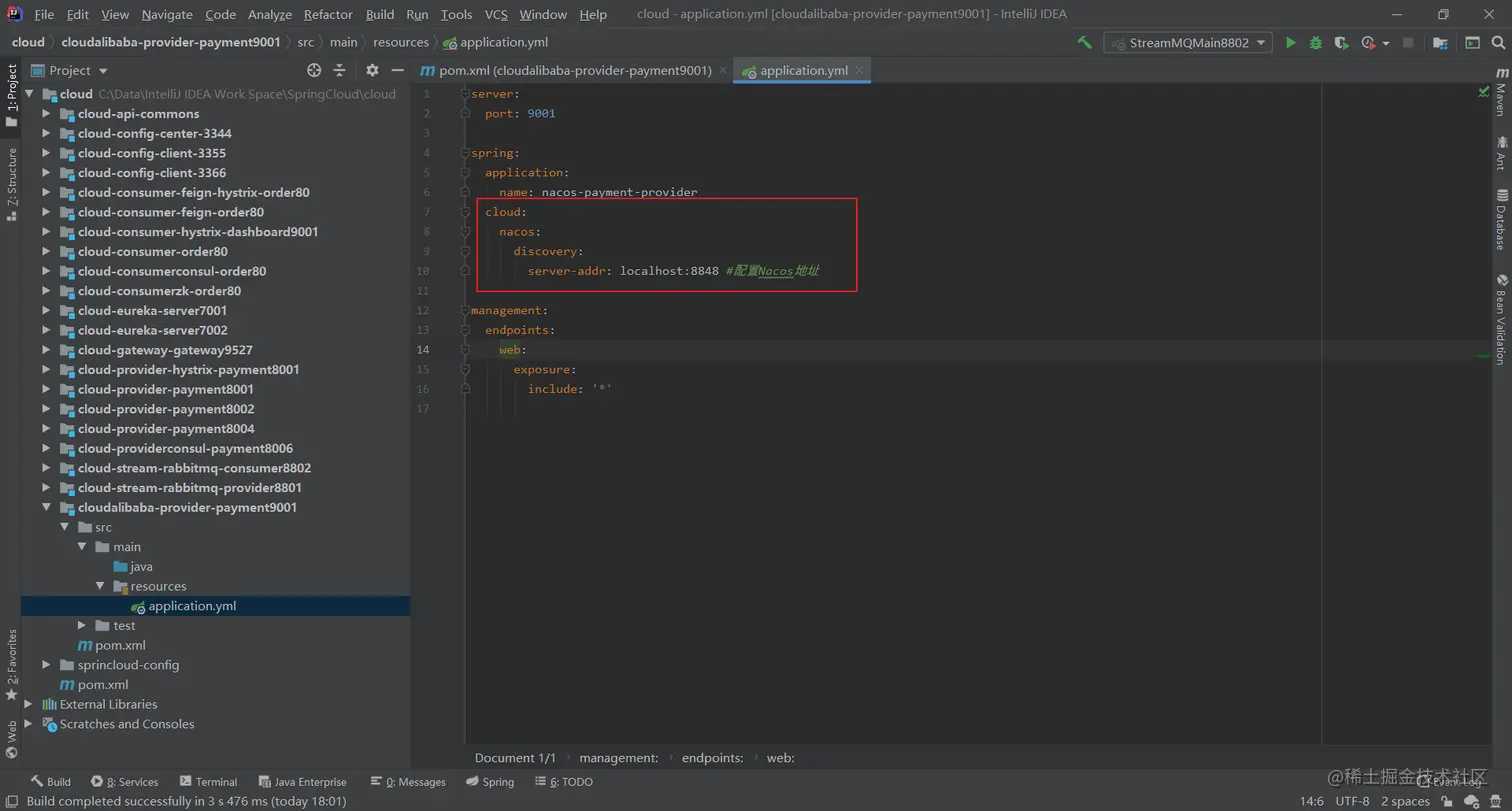
Task: Open the Analyze menu
Action: click(269, 14)
